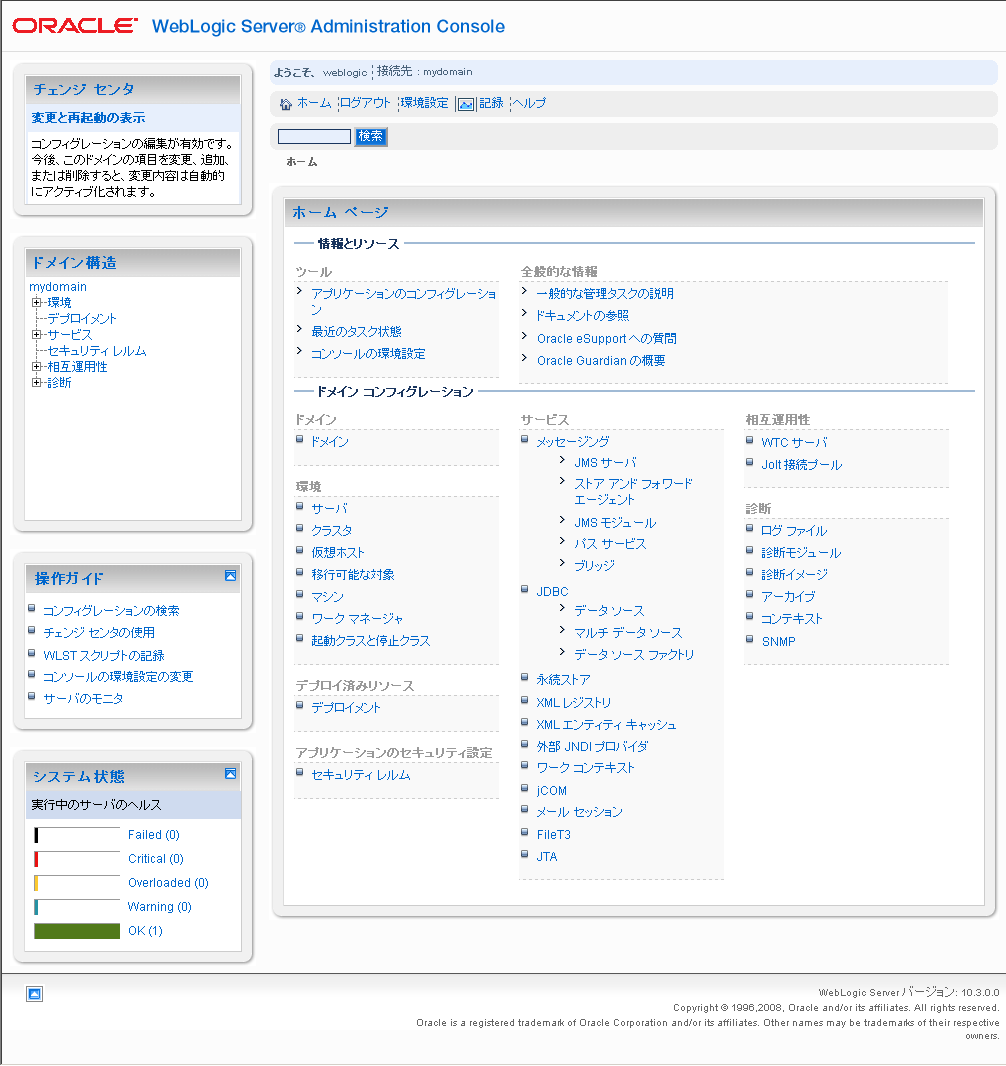The image size is (1006, 1066).
Task: Open XML レジストリ link
Action: [574, 703]
